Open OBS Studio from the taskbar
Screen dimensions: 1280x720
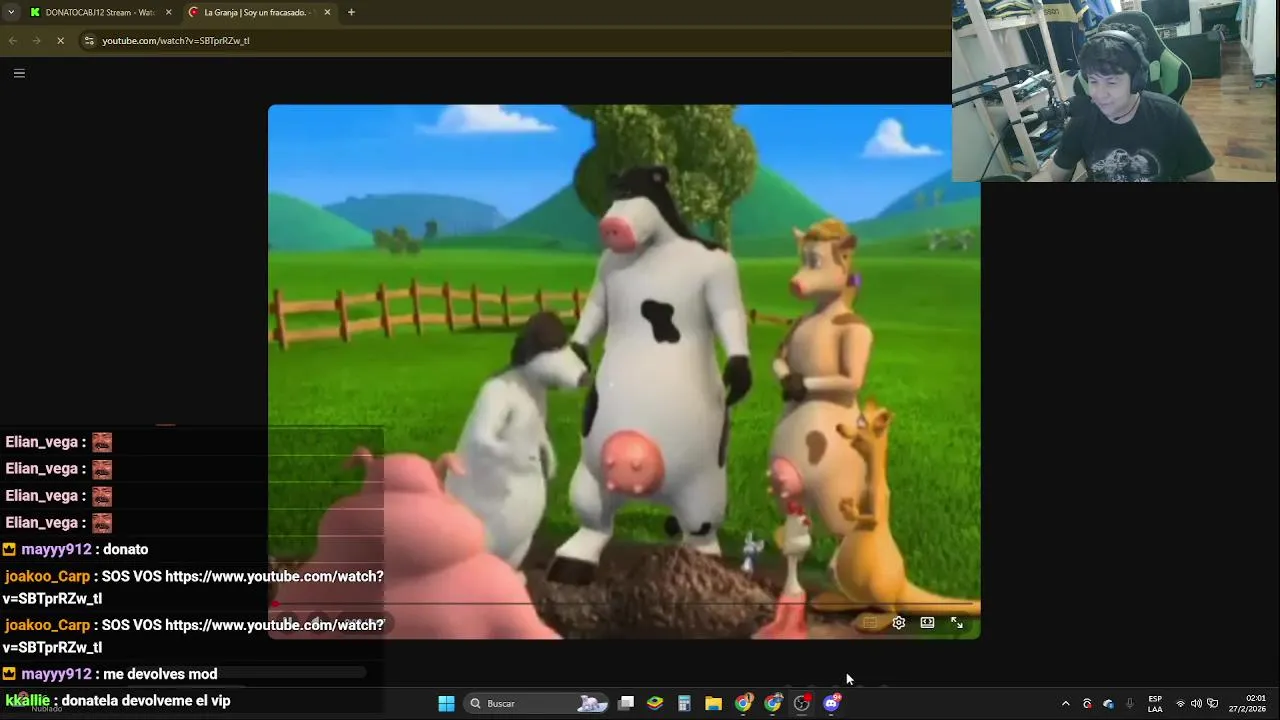[x=802, y=703]
